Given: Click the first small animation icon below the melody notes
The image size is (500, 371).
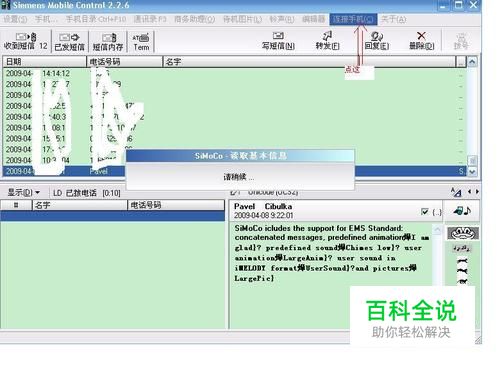Looking at the screenshot, I should pyautogui.click(x=463, y=261).
